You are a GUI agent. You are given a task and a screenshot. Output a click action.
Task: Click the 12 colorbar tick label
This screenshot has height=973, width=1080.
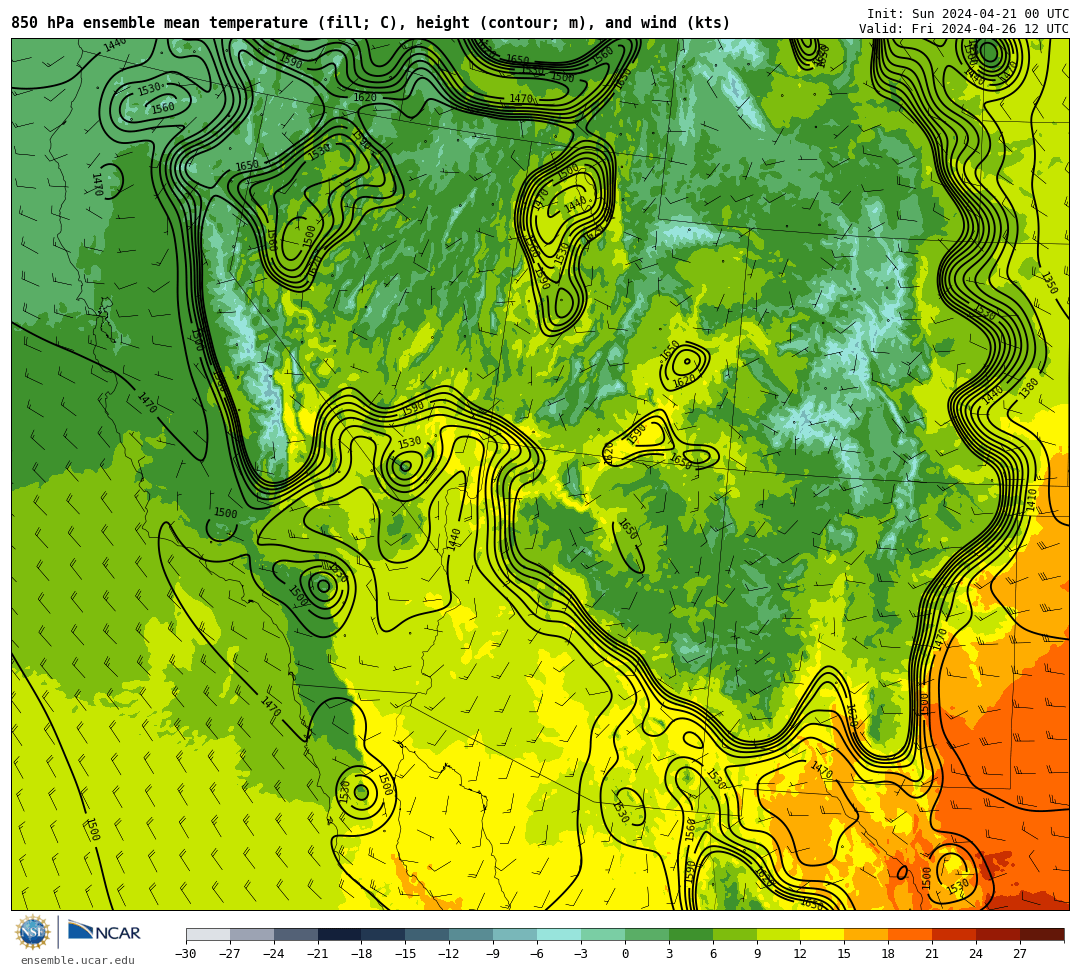pyautogui.click(x=801, y=954)
